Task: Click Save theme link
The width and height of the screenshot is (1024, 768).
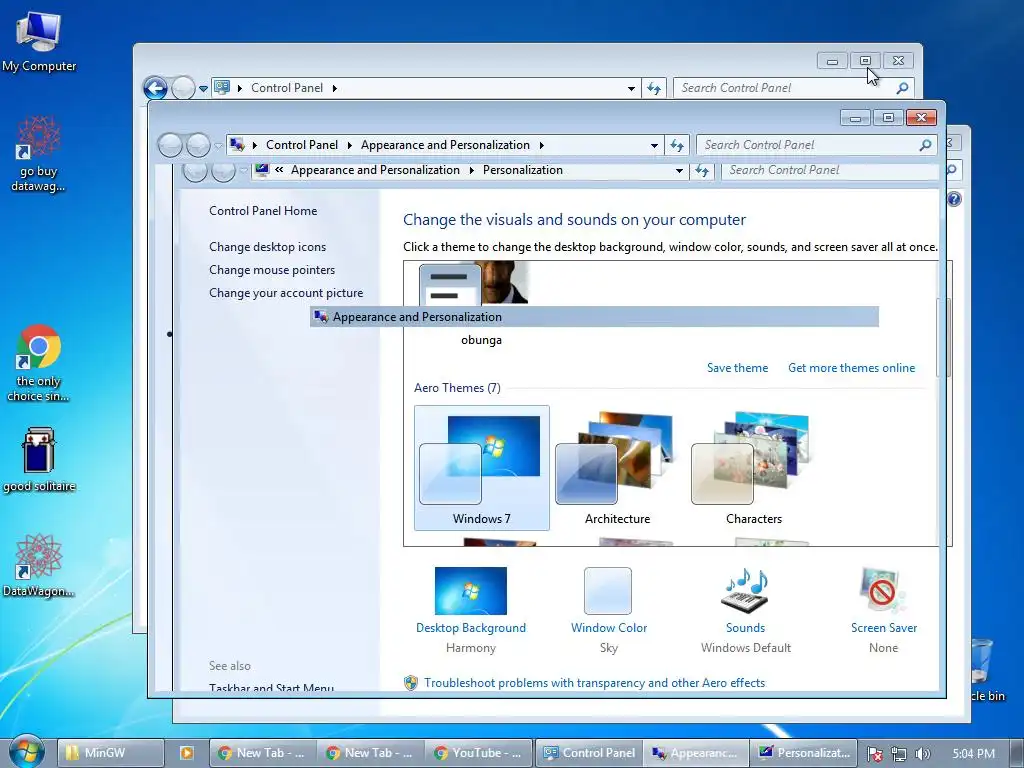Action: pos(737,368)
